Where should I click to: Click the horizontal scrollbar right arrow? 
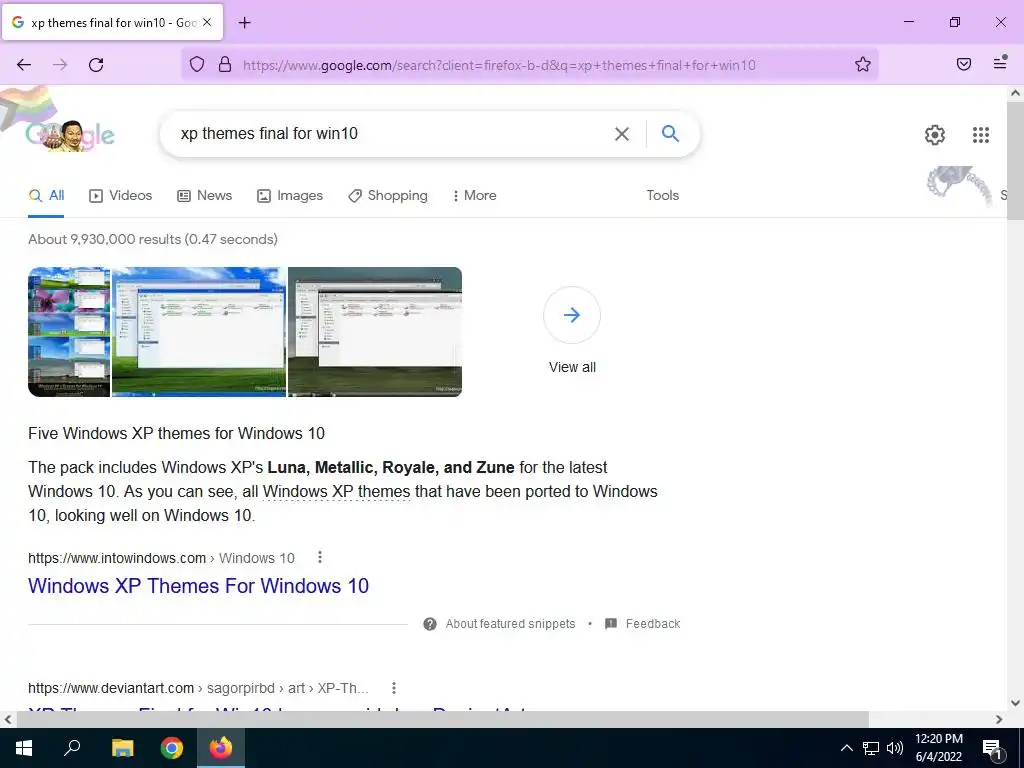click(x=999, y=720)
